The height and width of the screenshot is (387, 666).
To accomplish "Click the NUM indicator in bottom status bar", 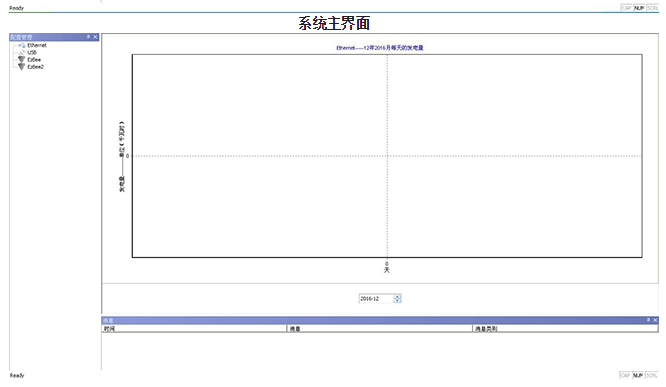I will (638, 376).
